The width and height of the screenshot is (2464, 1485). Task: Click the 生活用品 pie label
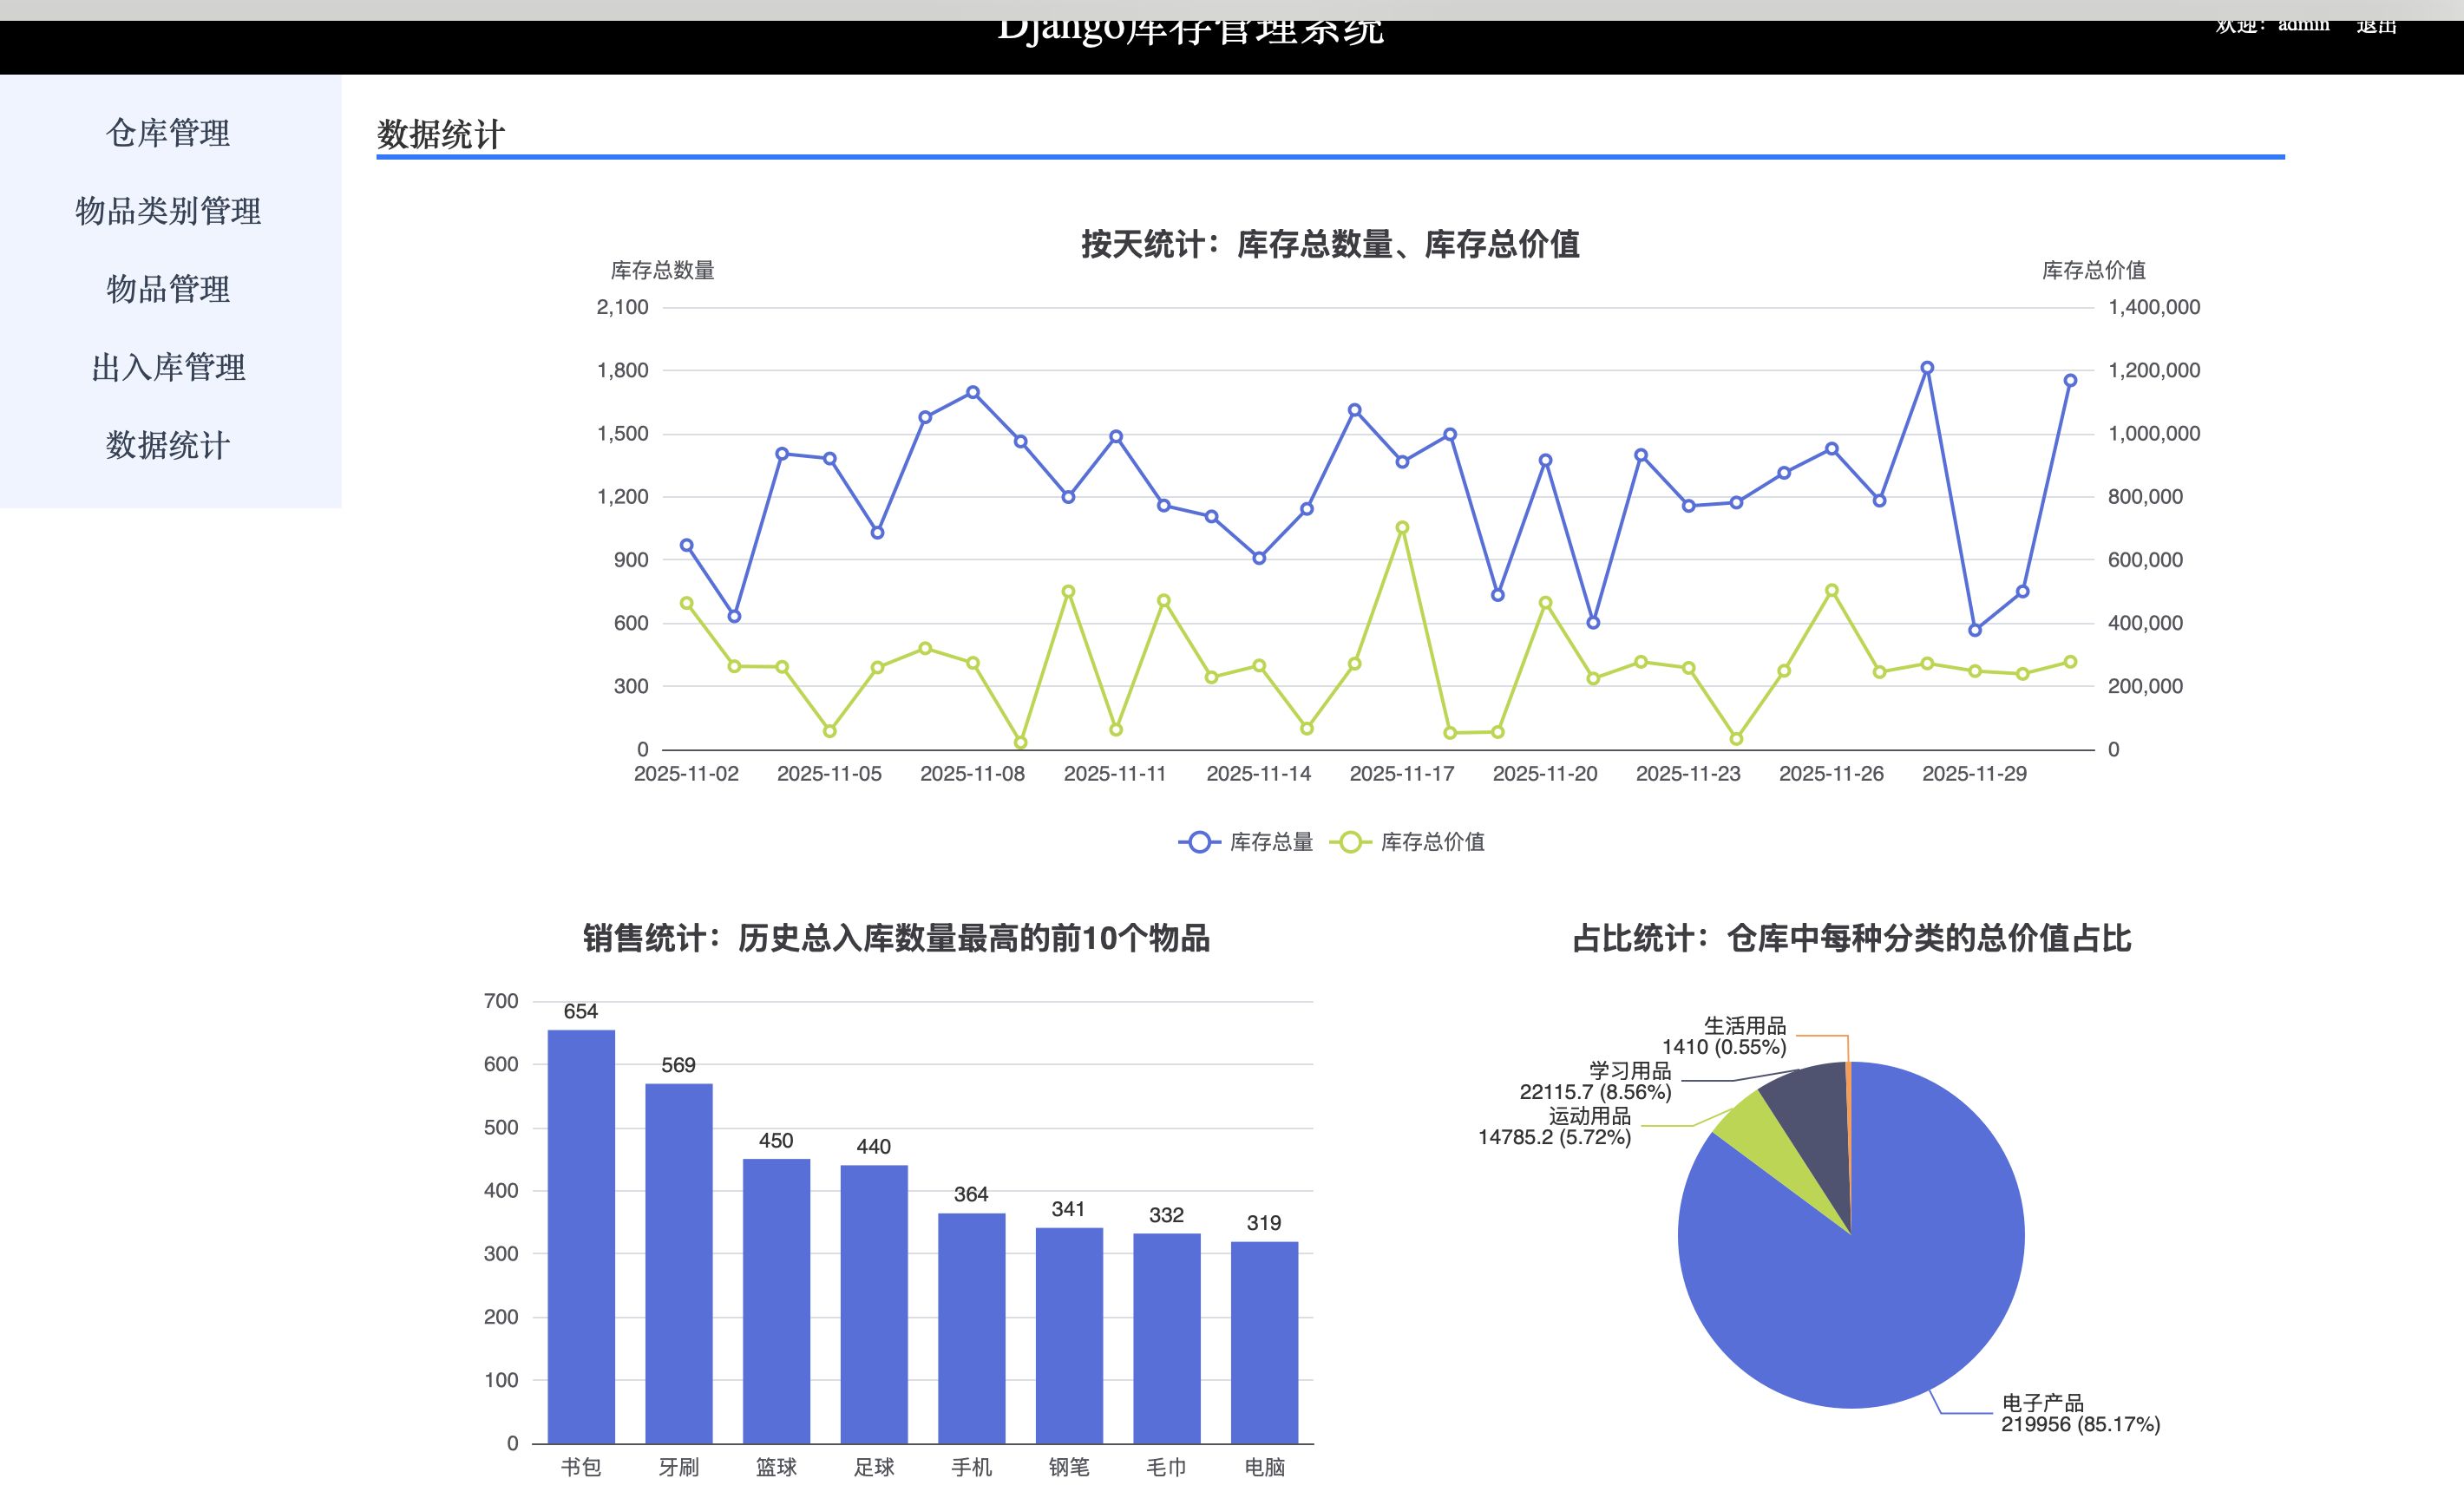click(x=1744, y=1026)
